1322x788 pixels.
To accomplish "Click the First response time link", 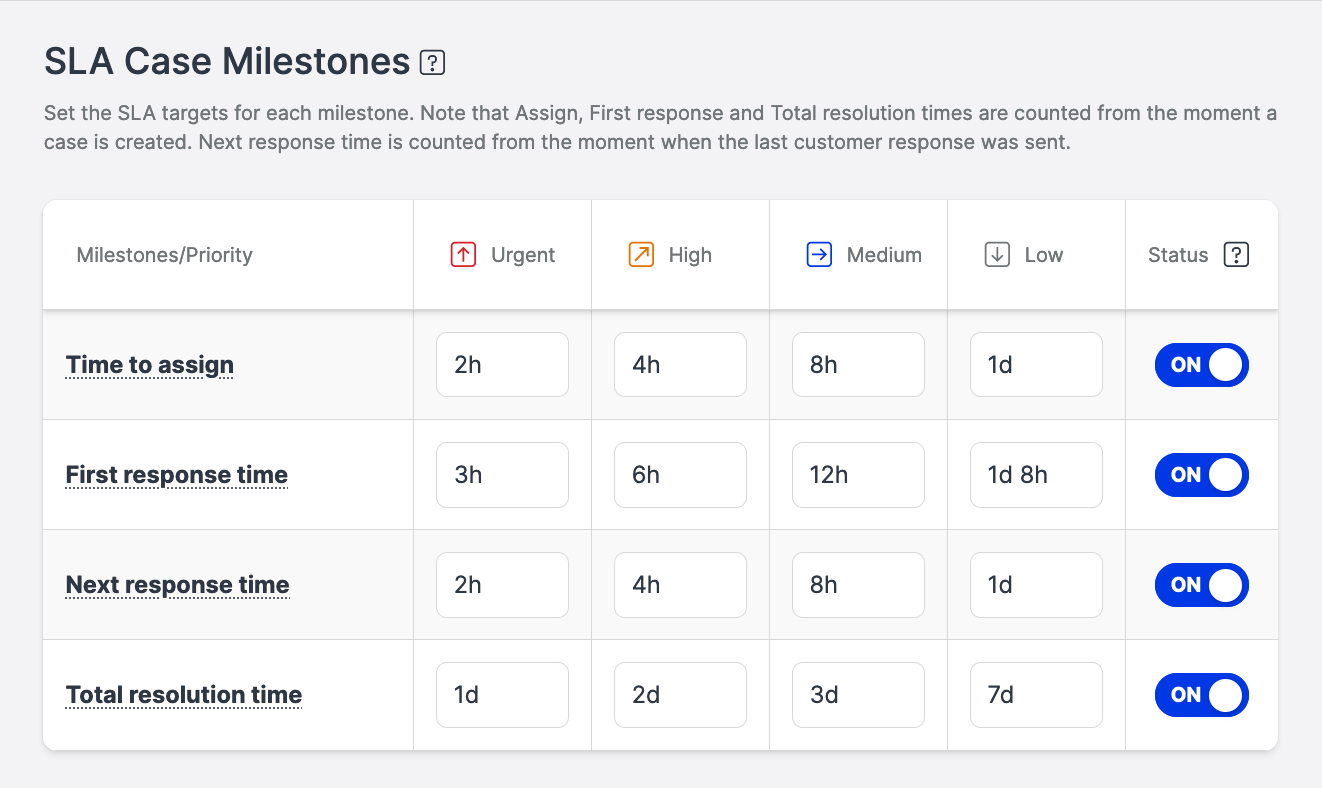I will coord(177,475).
